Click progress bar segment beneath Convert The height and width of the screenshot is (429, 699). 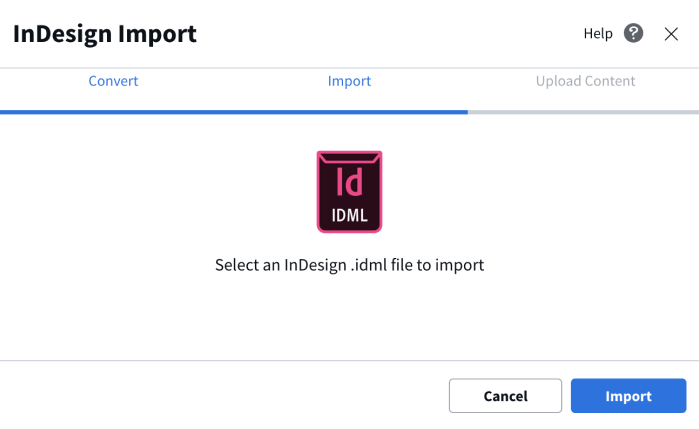(113, 112)
